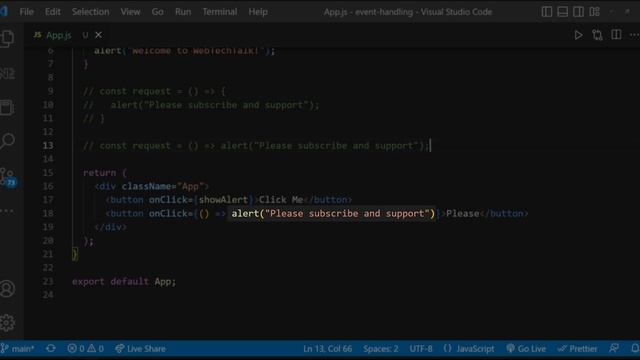Click the Prettier status bar item
Screen dimensions: 640x360
577,349
